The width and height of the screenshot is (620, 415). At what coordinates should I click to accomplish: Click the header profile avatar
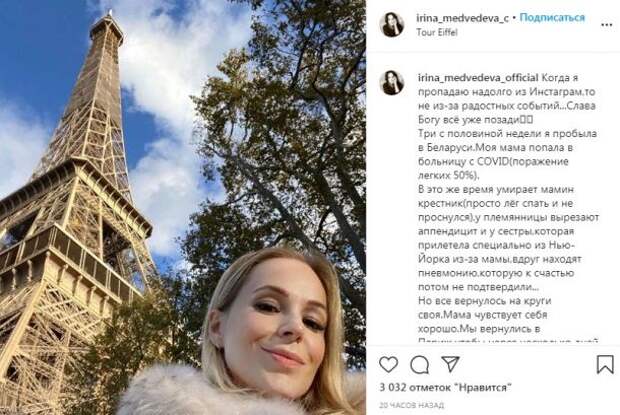[x=391, y=25]
